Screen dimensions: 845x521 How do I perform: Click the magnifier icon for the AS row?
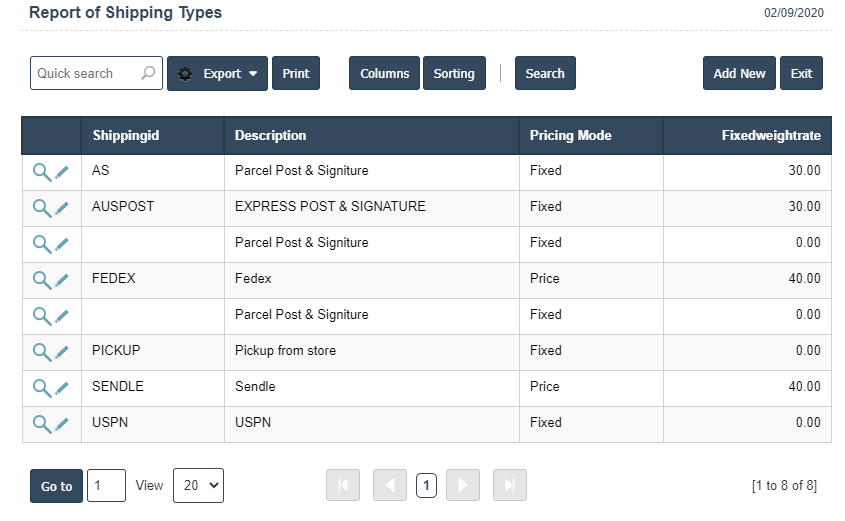[41, 172]
